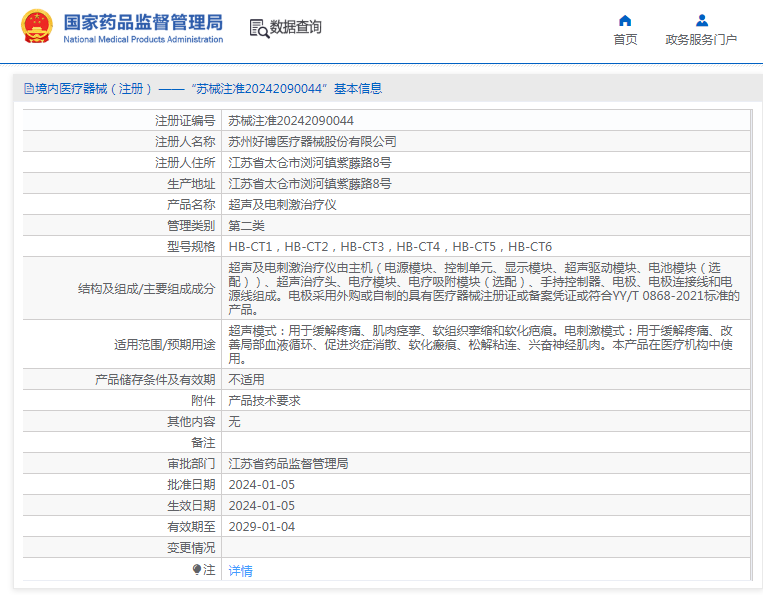Click the national emblem logo
Viewport: 763px width, 595px height.
36,26
